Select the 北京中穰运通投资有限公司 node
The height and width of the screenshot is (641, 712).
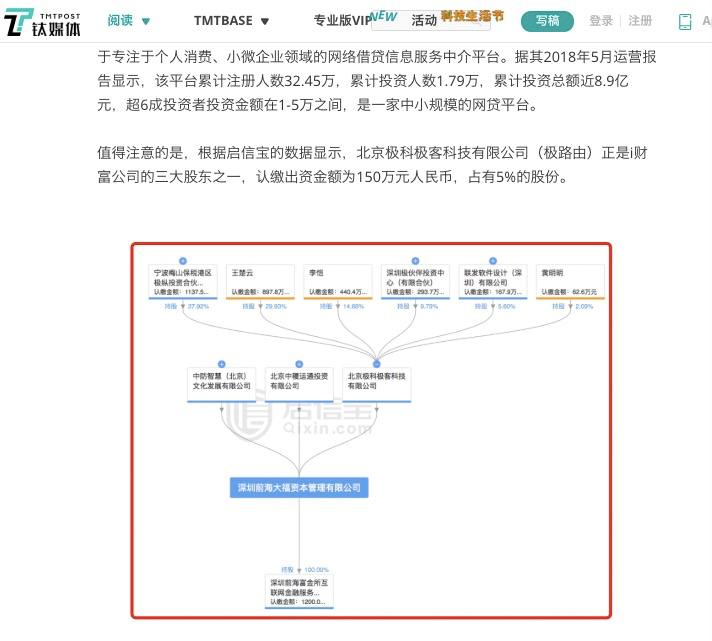(x=299, y=385)
